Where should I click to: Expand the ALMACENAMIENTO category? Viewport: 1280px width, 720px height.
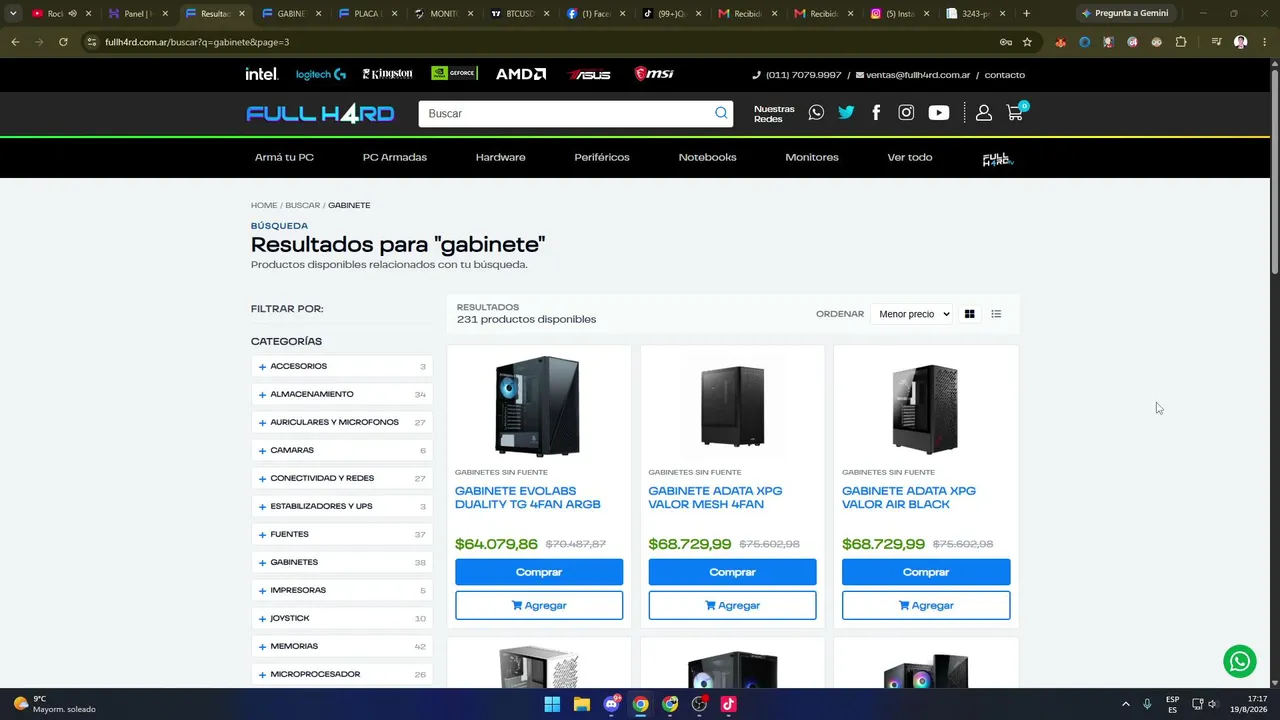coord(342,394)
